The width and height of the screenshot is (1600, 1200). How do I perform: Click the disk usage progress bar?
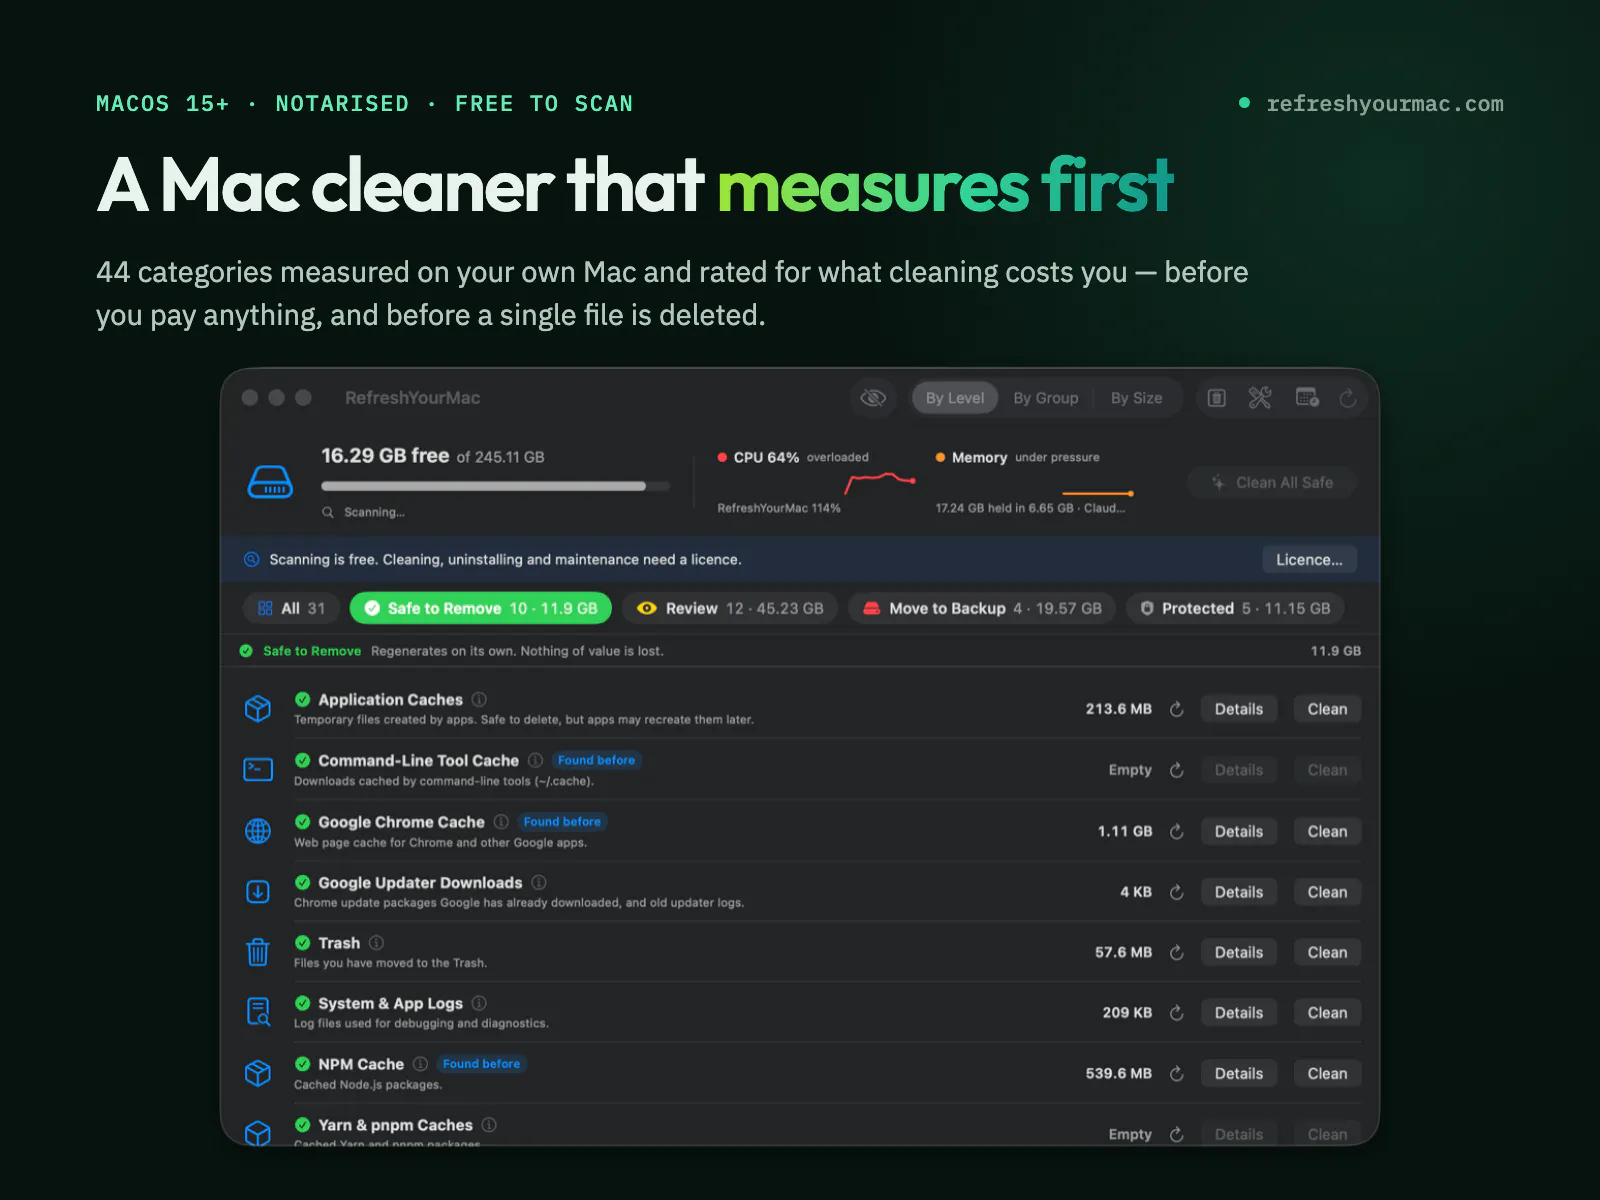point(495,486)
